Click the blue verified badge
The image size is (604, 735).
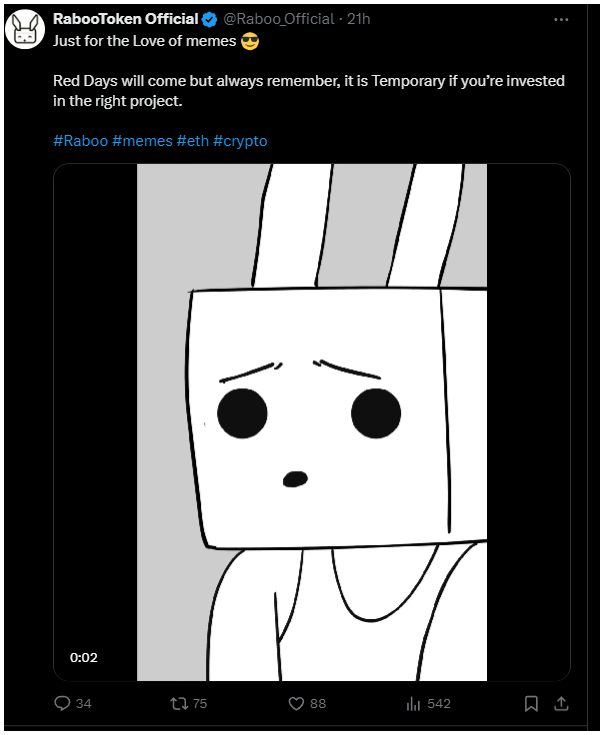point(209,19)
